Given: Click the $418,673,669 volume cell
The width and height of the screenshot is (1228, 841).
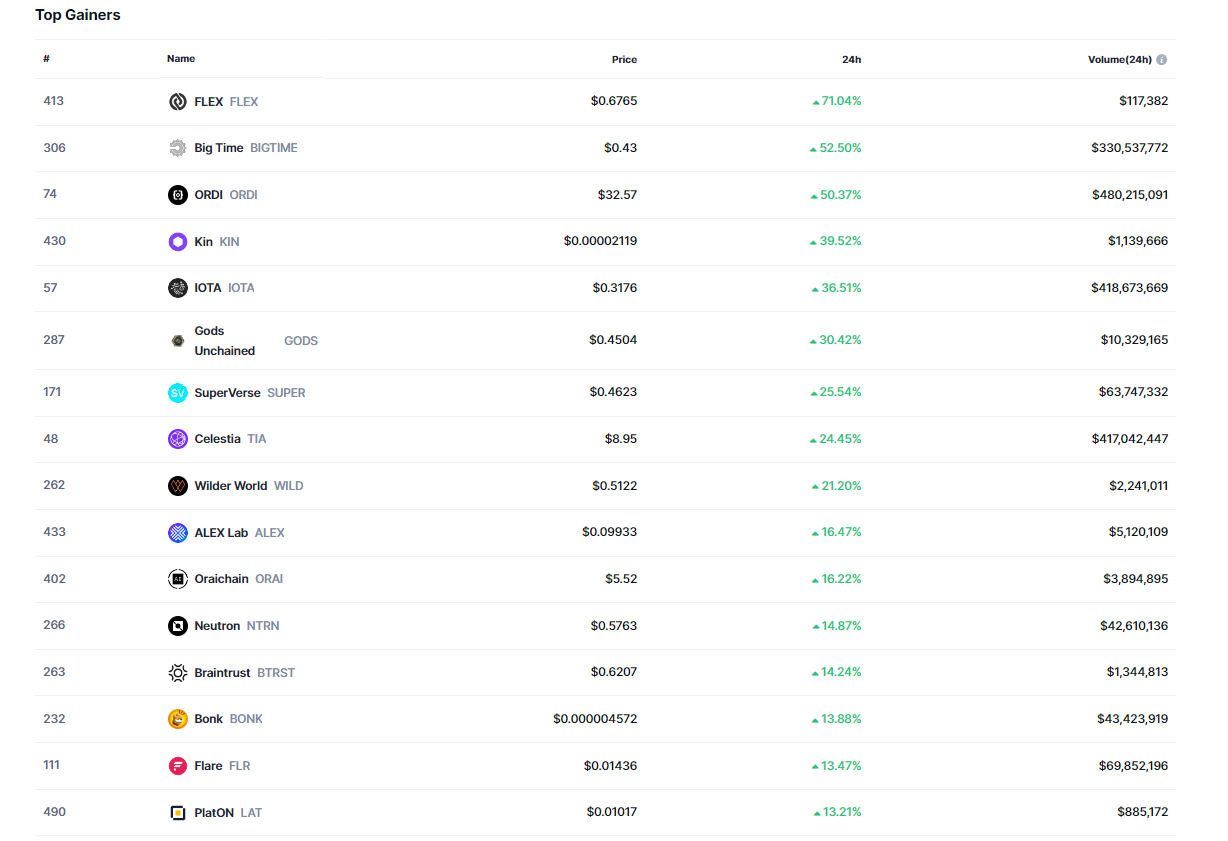Looking at the screenshot, I should [x=1130, y=288].
